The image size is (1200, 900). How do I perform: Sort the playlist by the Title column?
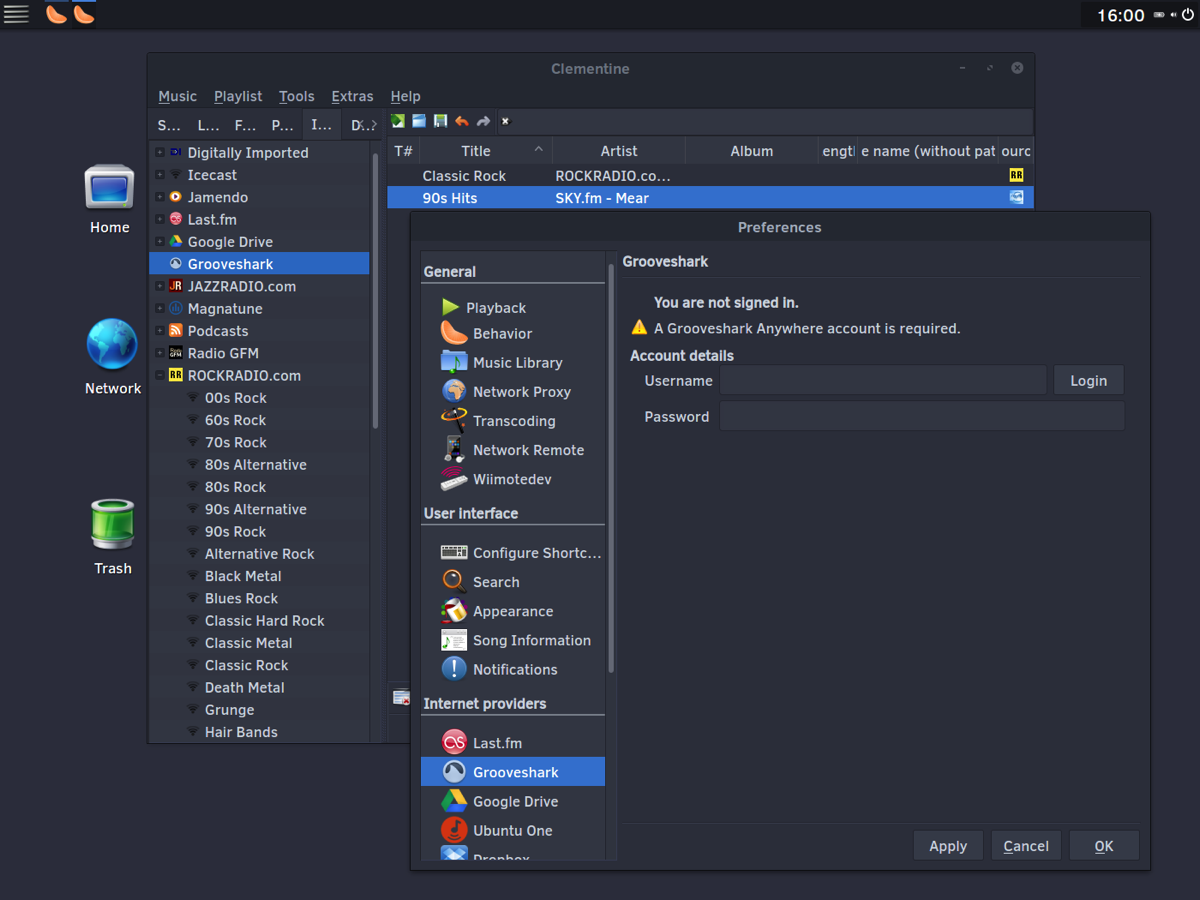pyautogui.click(x=485, y=151)
